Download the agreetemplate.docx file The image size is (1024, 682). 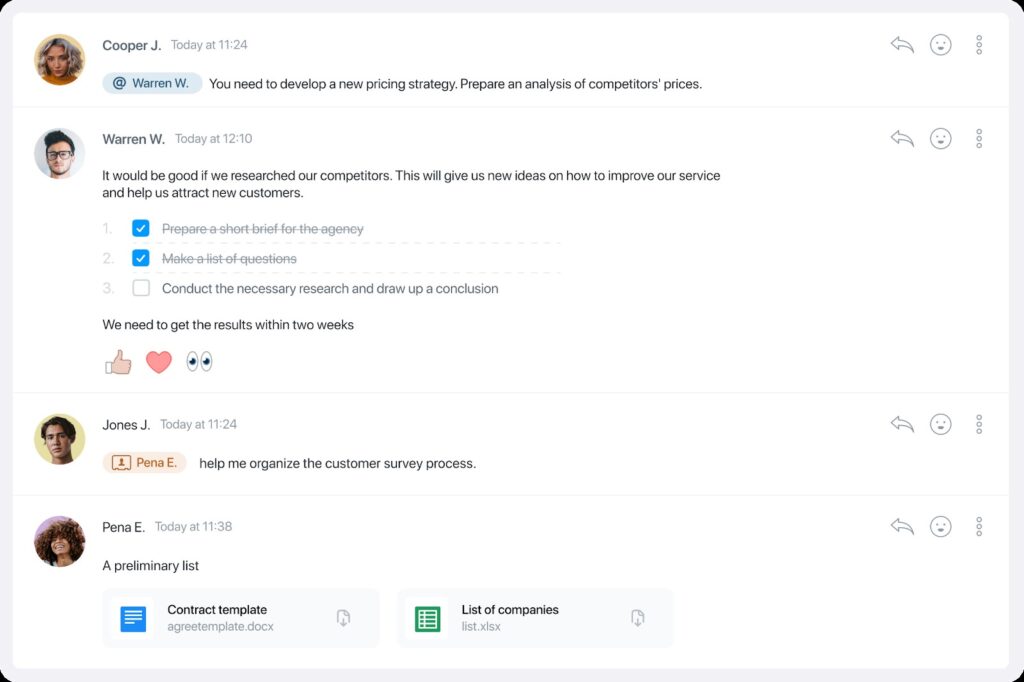343,618
